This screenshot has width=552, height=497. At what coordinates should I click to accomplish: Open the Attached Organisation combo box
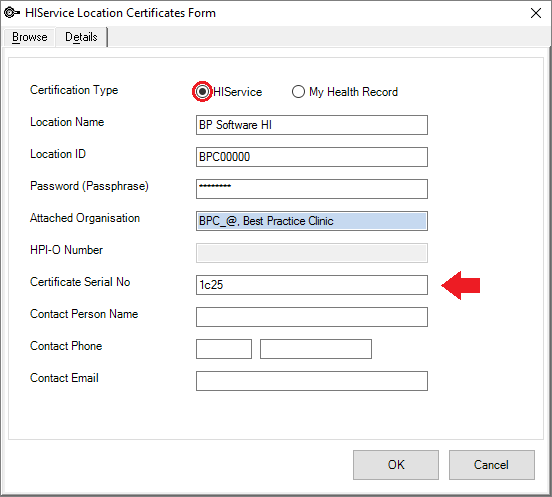tap(312, 221)
